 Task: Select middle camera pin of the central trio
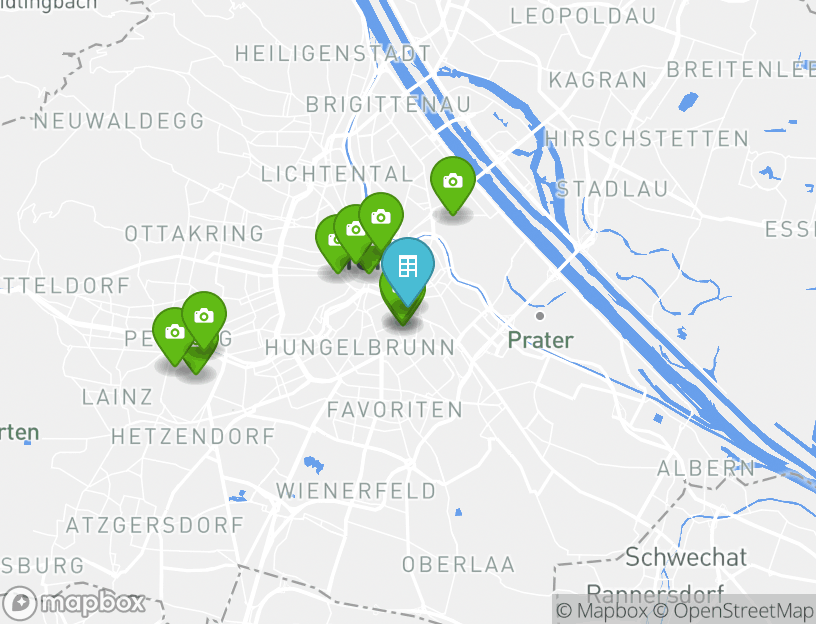click(x=353, y=230)
